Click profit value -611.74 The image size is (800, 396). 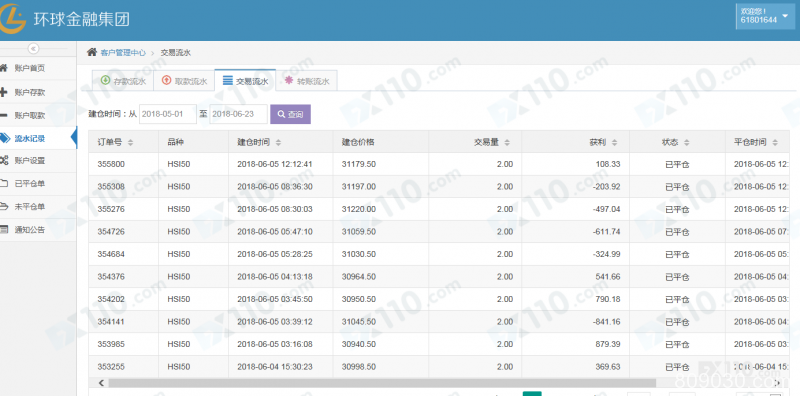(x=607, y=232)
